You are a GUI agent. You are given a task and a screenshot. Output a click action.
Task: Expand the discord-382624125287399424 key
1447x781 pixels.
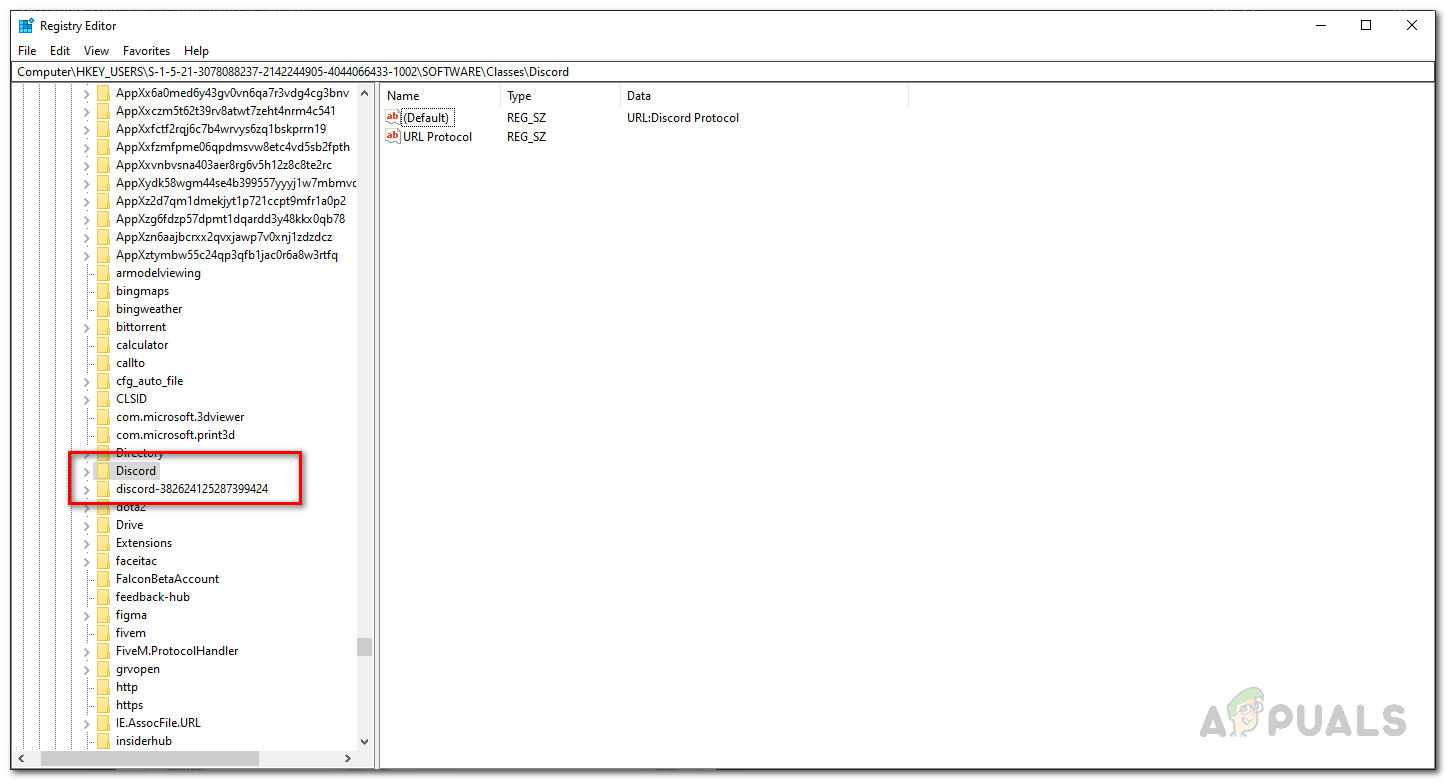pos(86,489)
